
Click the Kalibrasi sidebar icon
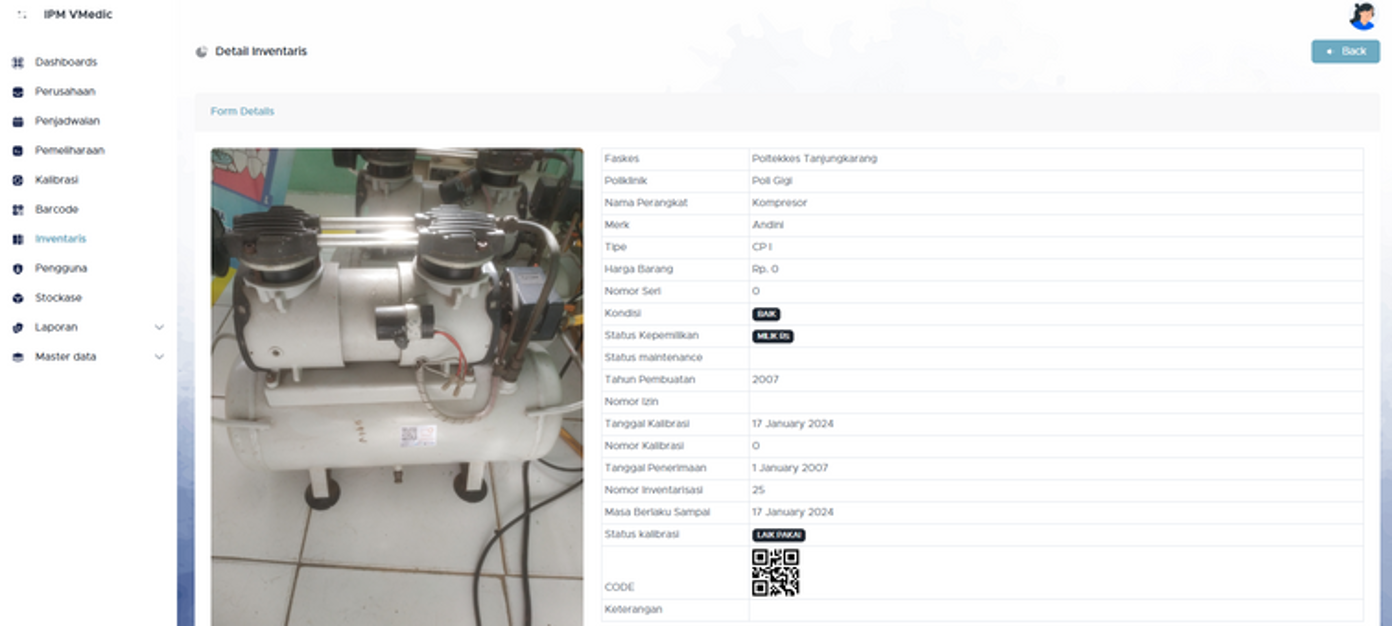(x=17, y=180)
